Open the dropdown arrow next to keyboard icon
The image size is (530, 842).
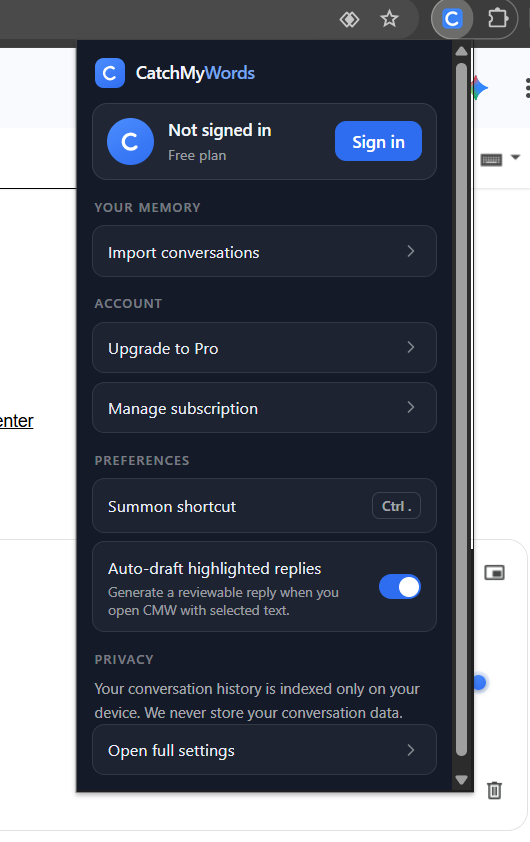click(516, 157)
